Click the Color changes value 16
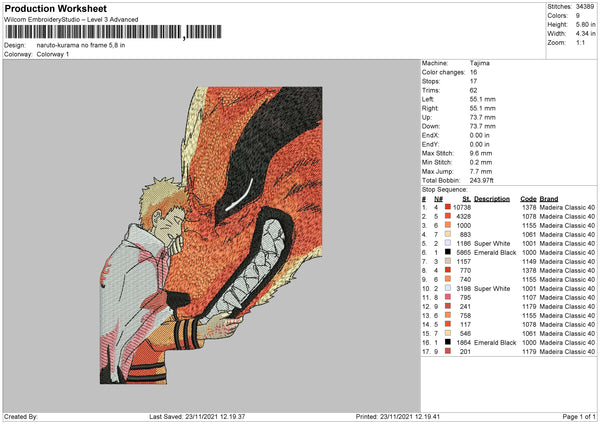This screenshot has height=424, width=600. pyautogui.click(x=473, y=72)
